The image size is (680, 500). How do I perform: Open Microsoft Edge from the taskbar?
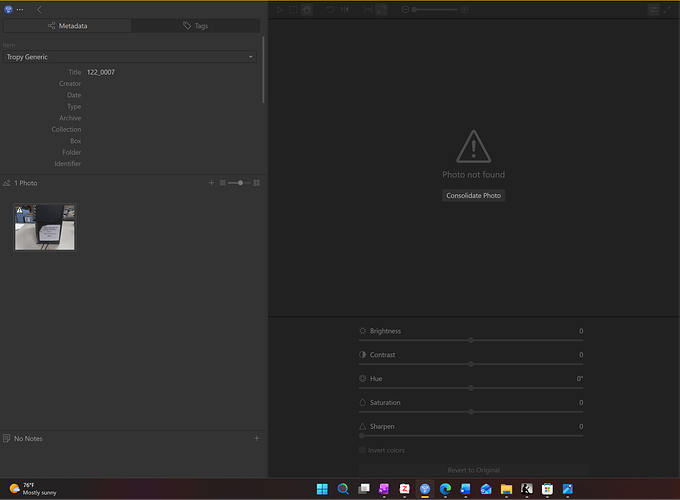pyautogui.click(x=445, y=489)
